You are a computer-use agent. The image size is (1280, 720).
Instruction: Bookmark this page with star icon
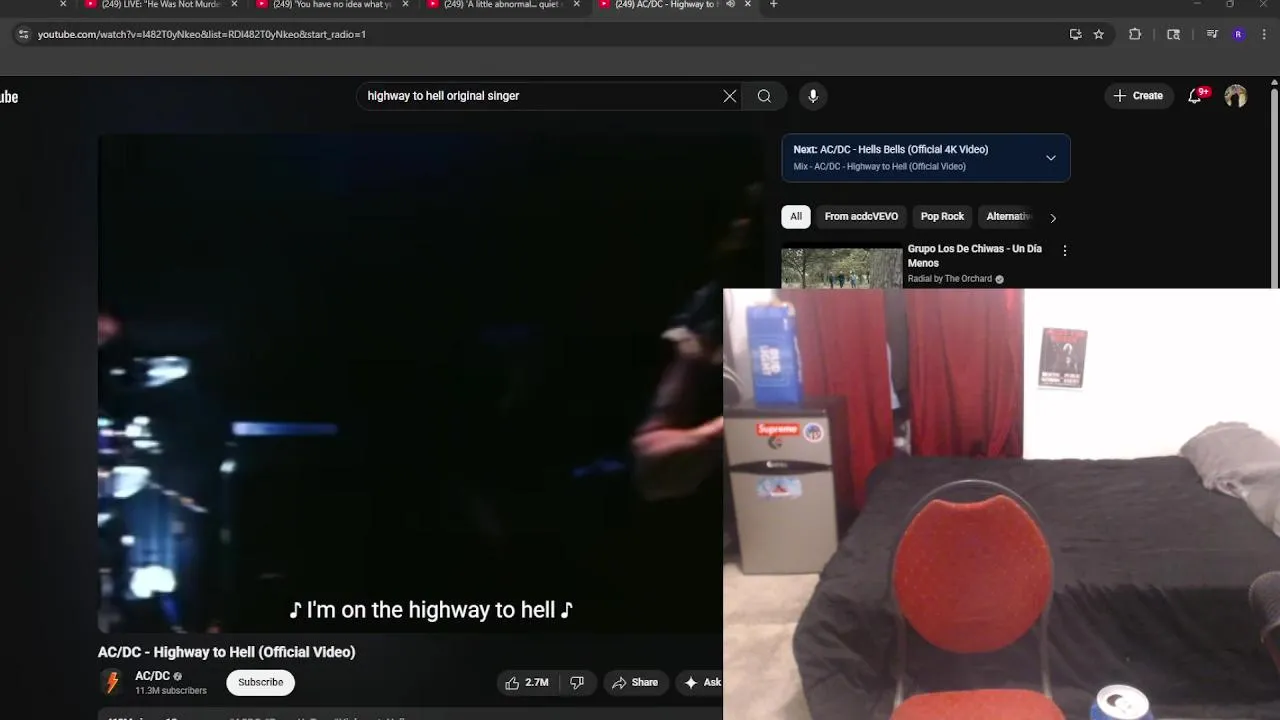(1099, 34)
